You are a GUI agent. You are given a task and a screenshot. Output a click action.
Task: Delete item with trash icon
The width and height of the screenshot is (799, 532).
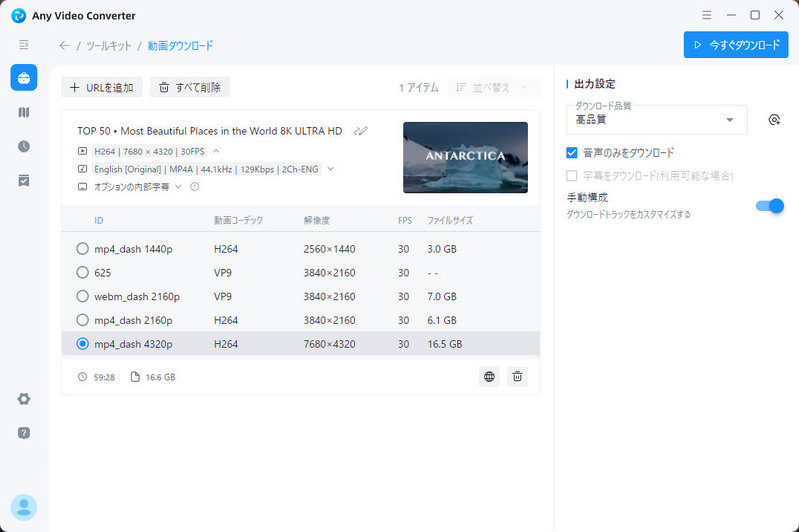tap(517, 377)
